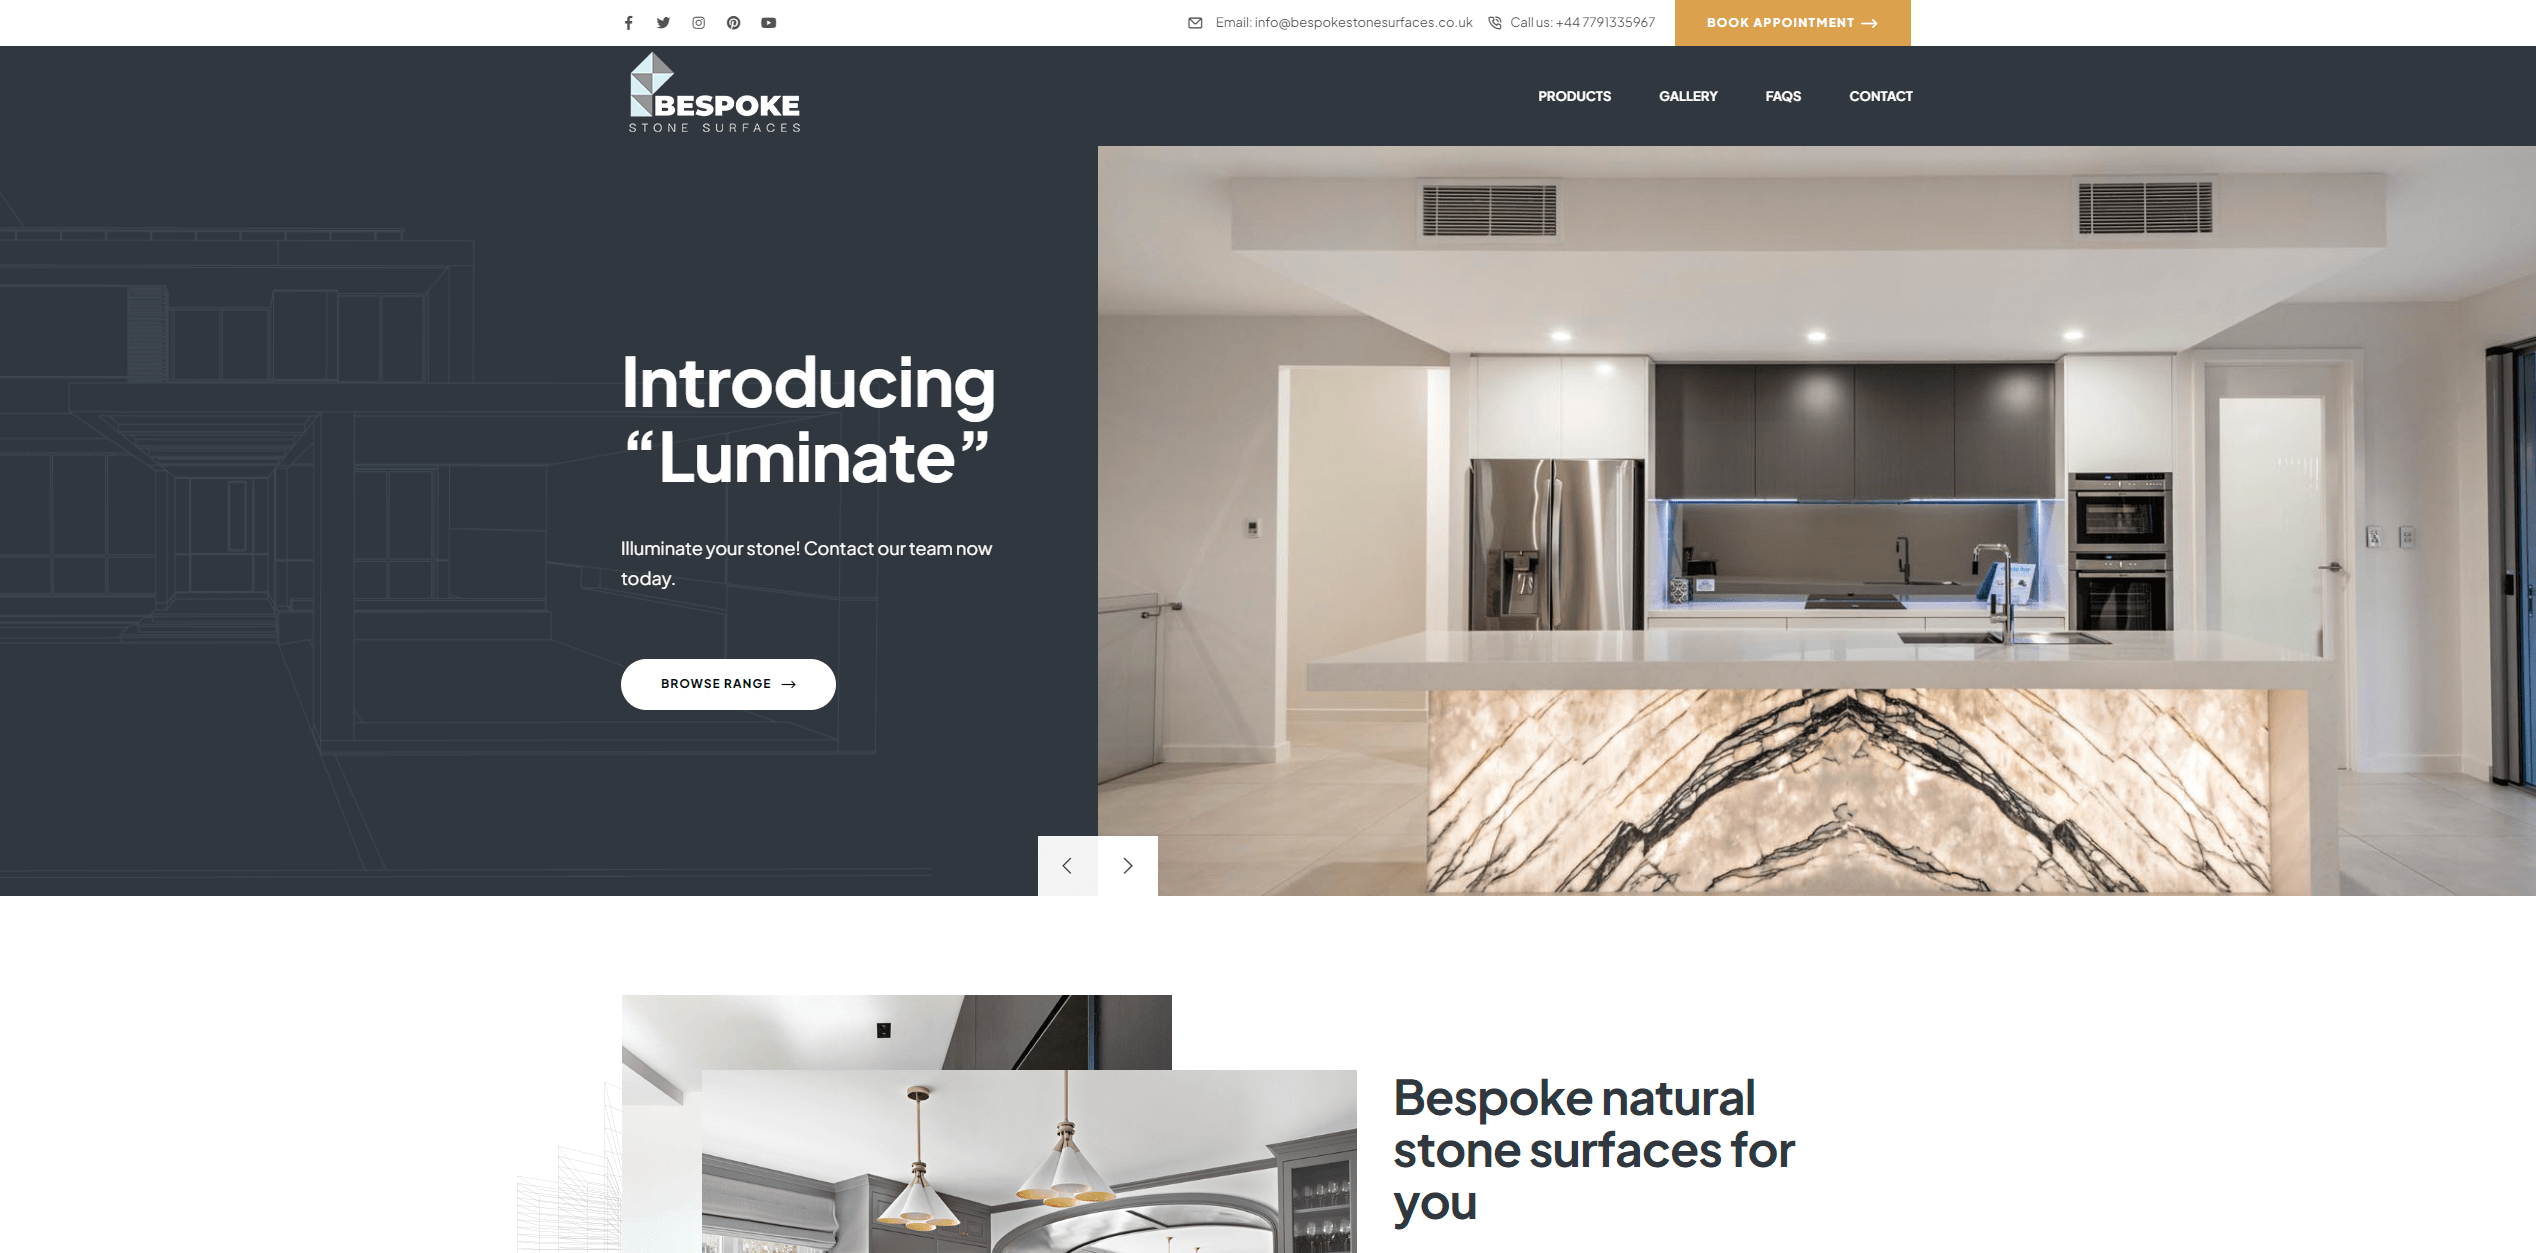
Task: Click the FAQS tab in navigation
Action: 1782,95
